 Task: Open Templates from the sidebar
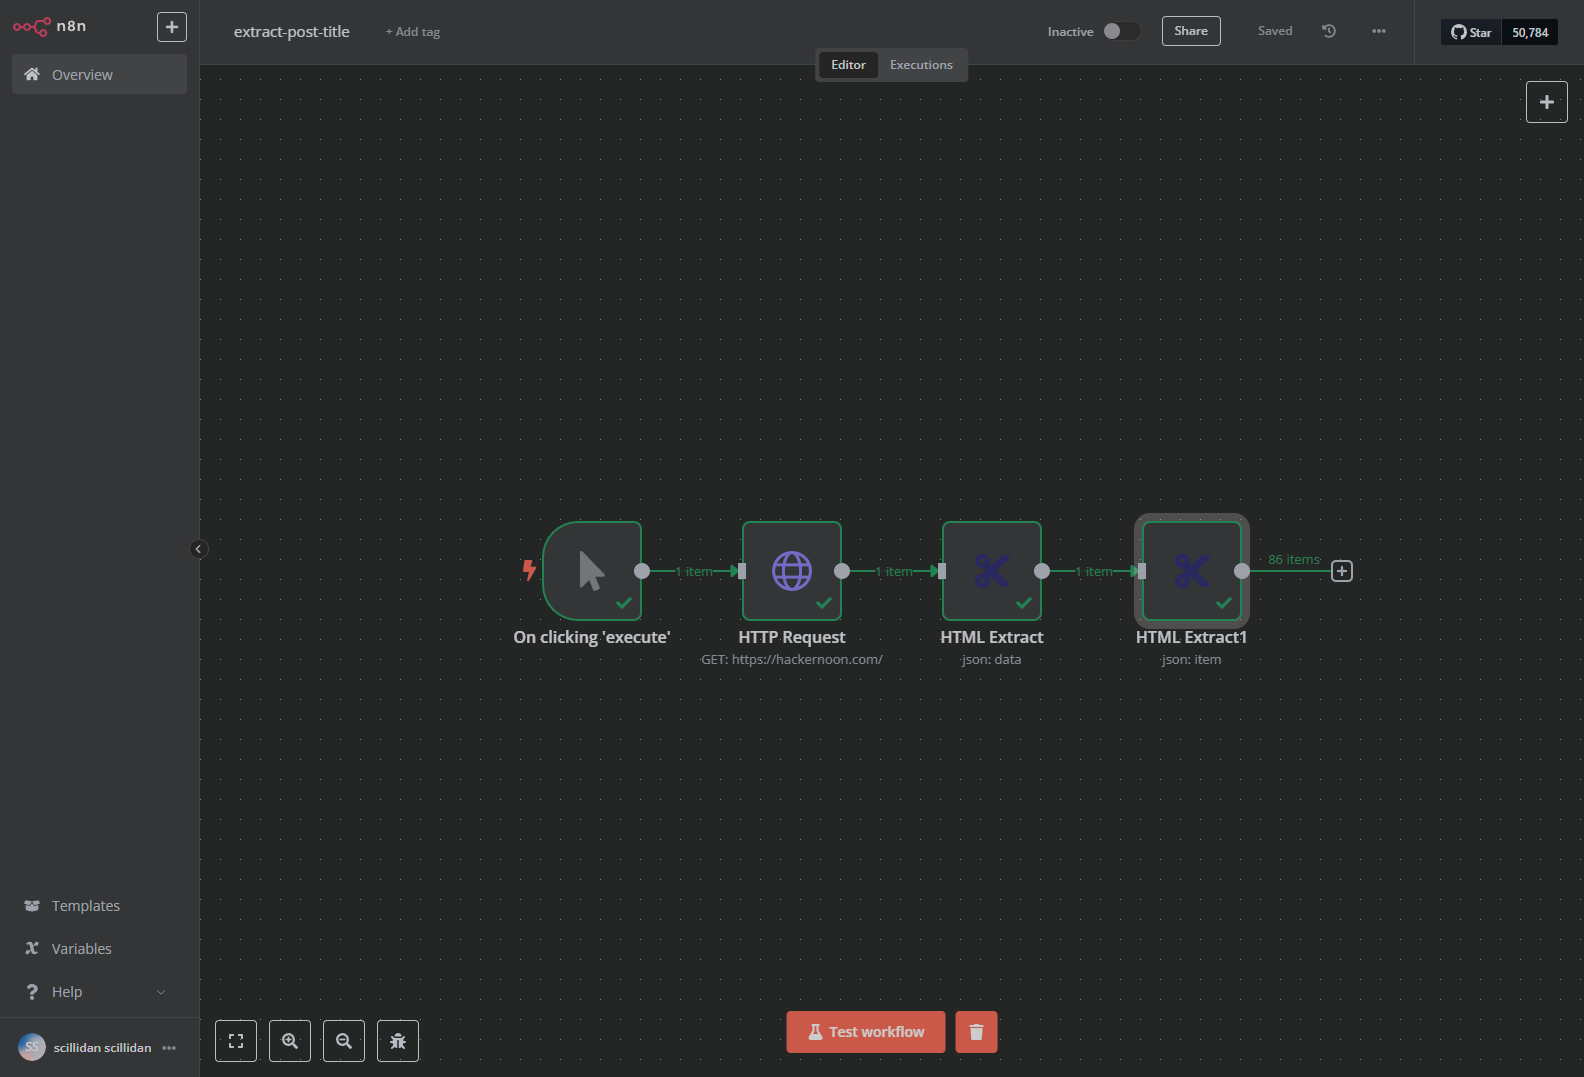(99, 906)
